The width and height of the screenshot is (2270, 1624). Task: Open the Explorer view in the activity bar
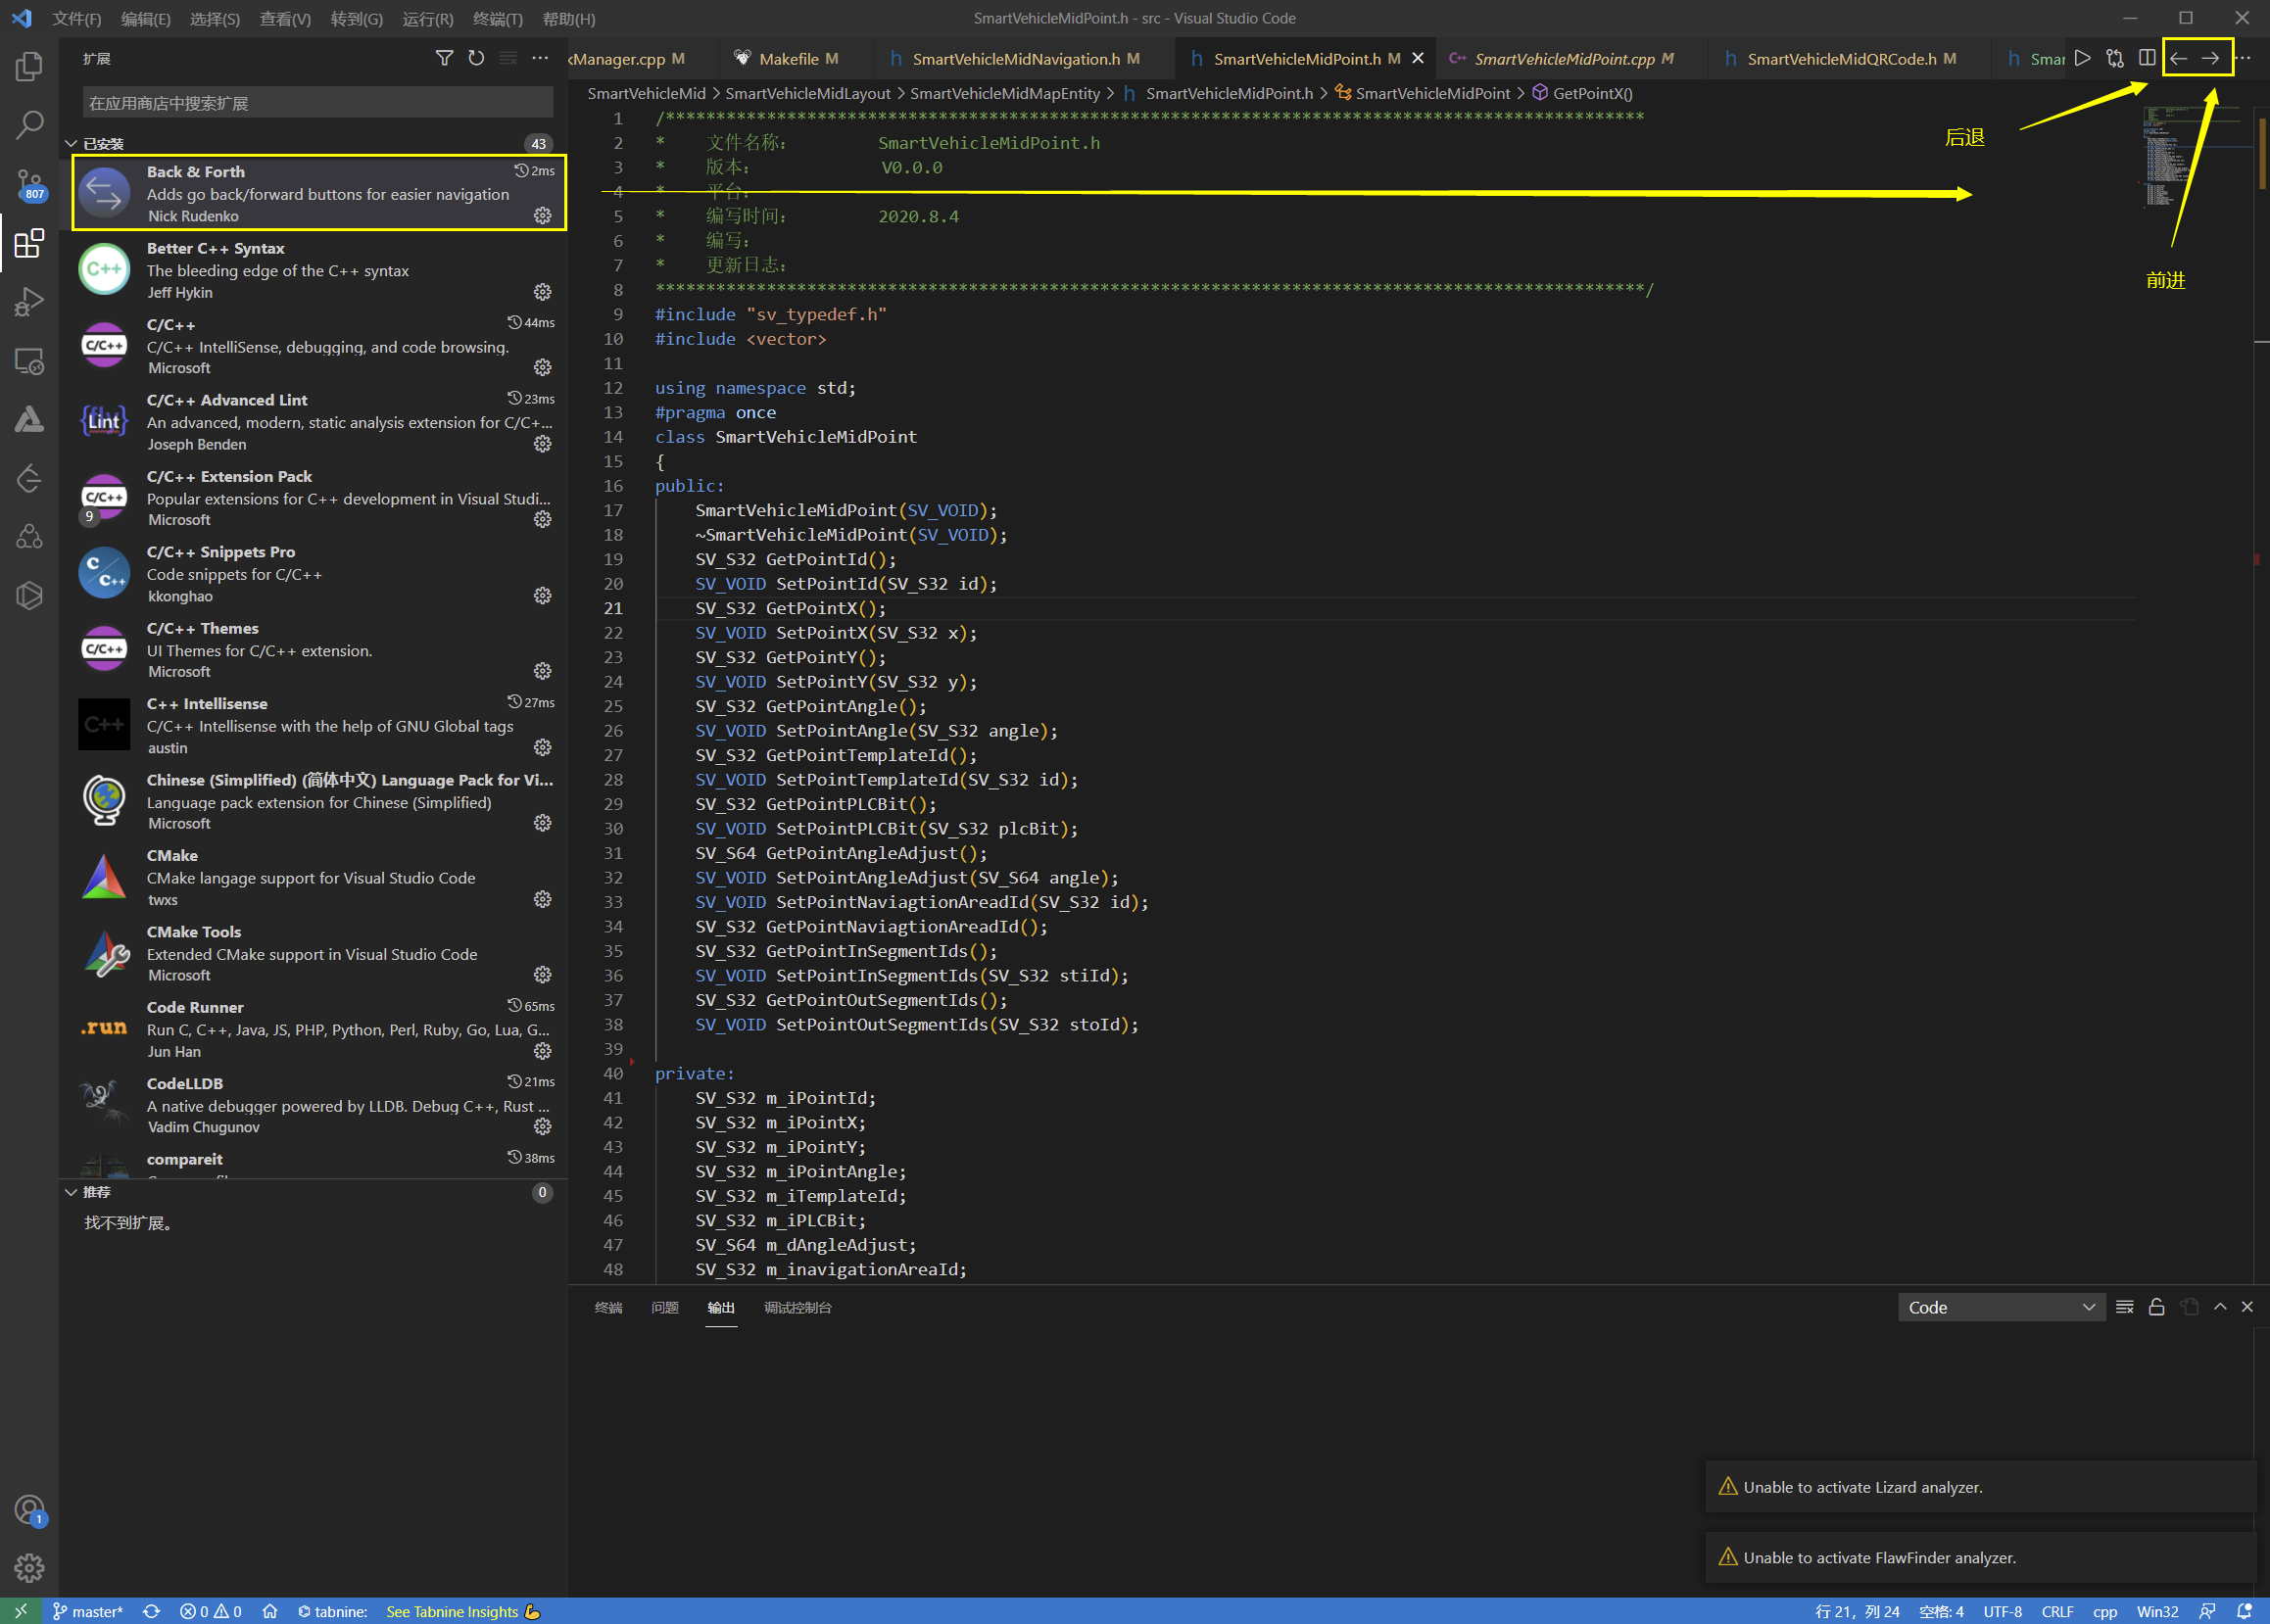28,66
